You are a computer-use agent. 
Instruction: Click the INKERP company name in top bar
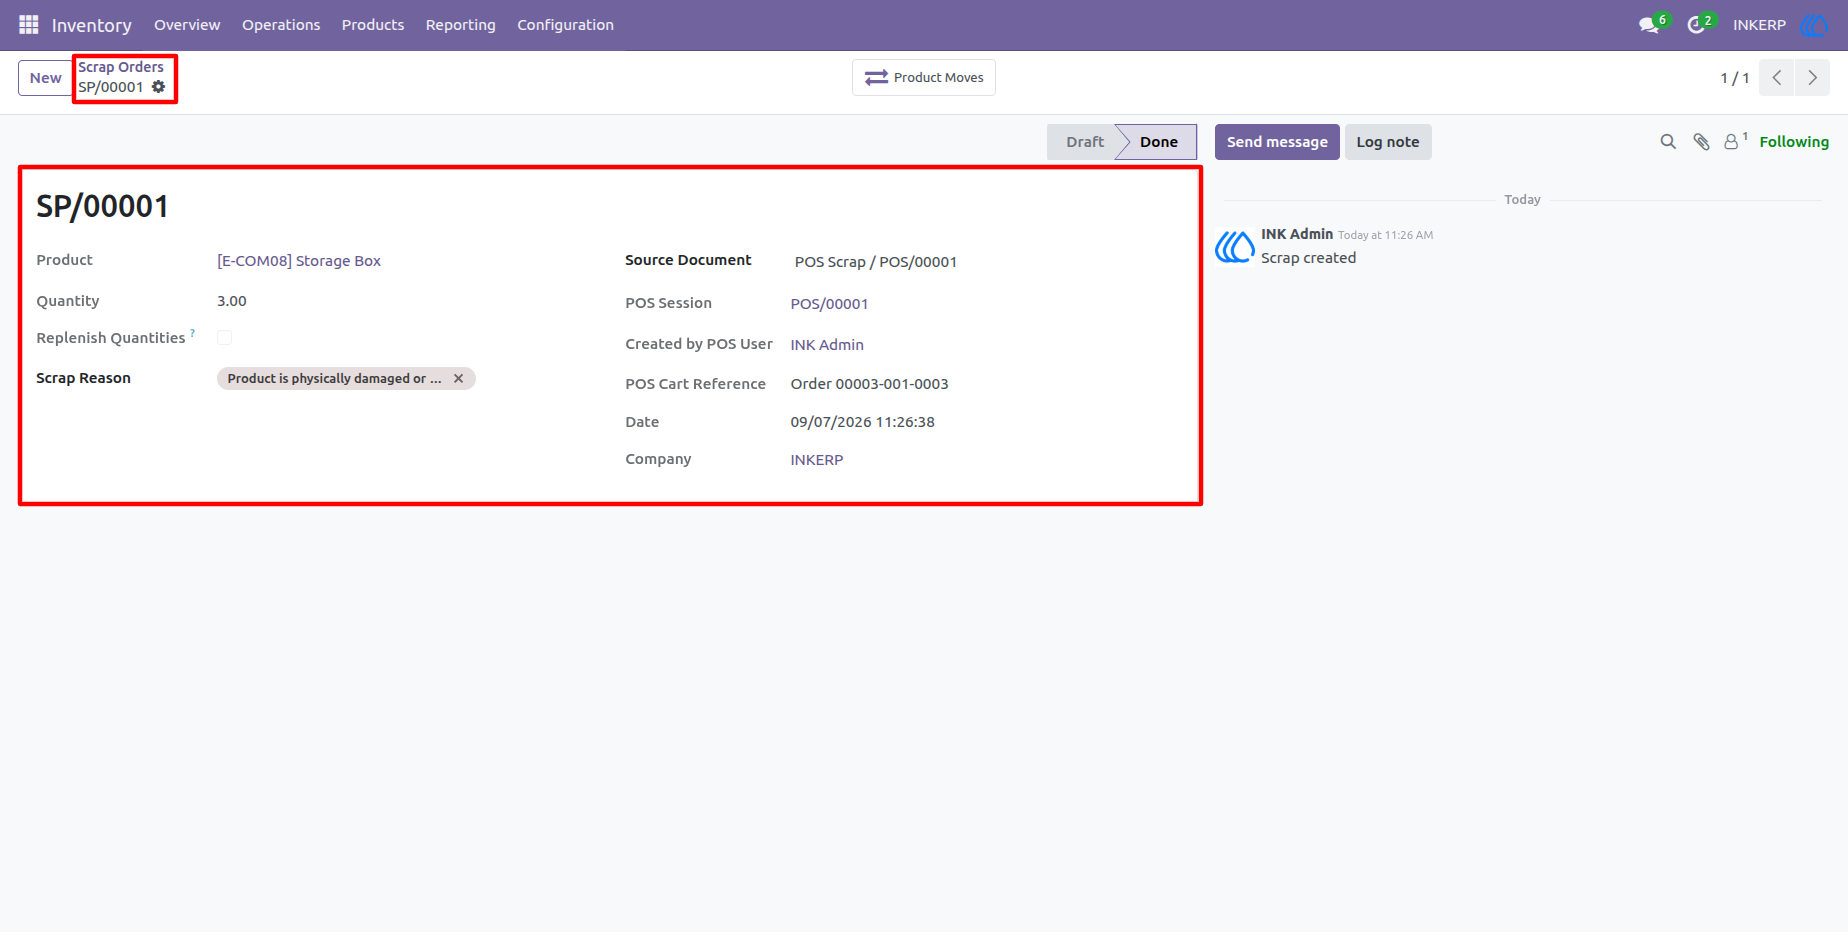(x=1759, y=25)
